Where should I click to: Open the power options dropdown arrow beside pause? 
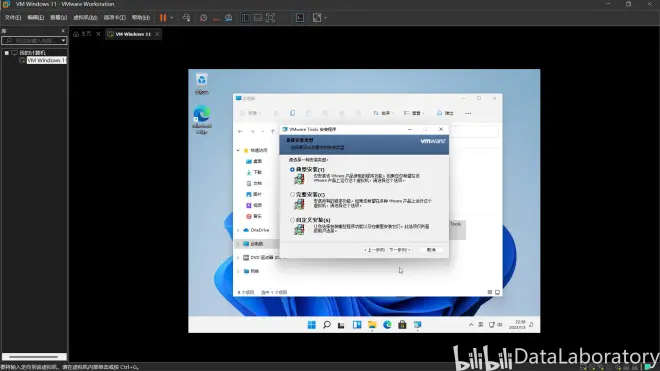(172, 18)
